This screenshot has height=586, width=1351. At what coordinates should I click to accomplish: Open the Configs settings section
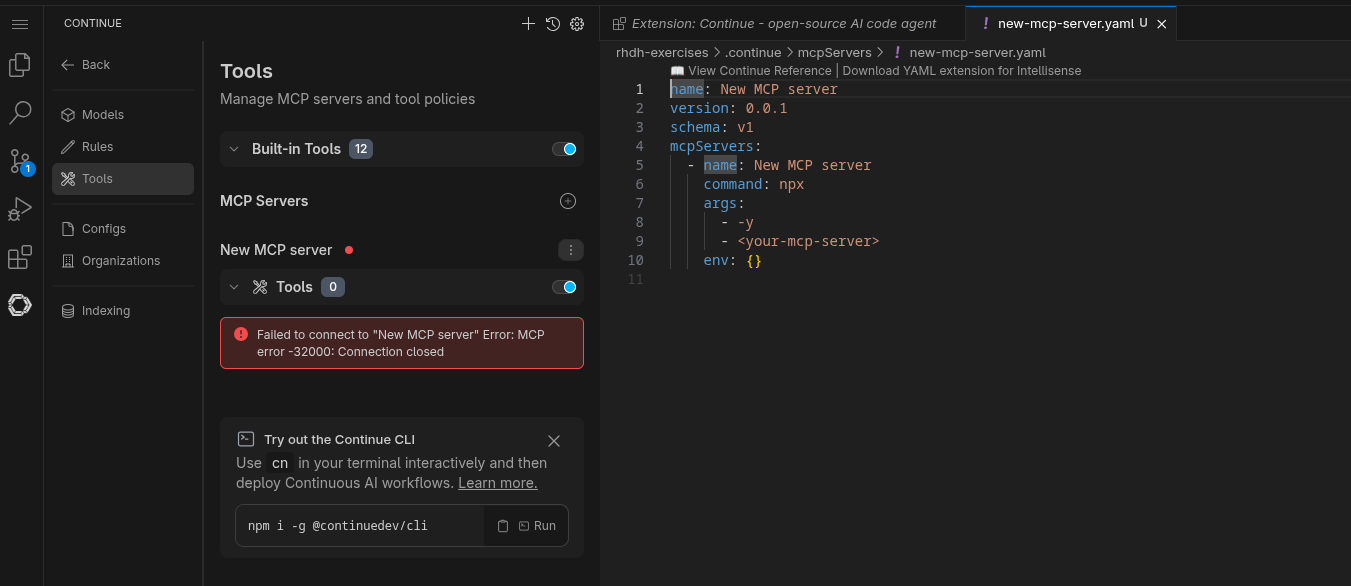[x=123, y=229]
